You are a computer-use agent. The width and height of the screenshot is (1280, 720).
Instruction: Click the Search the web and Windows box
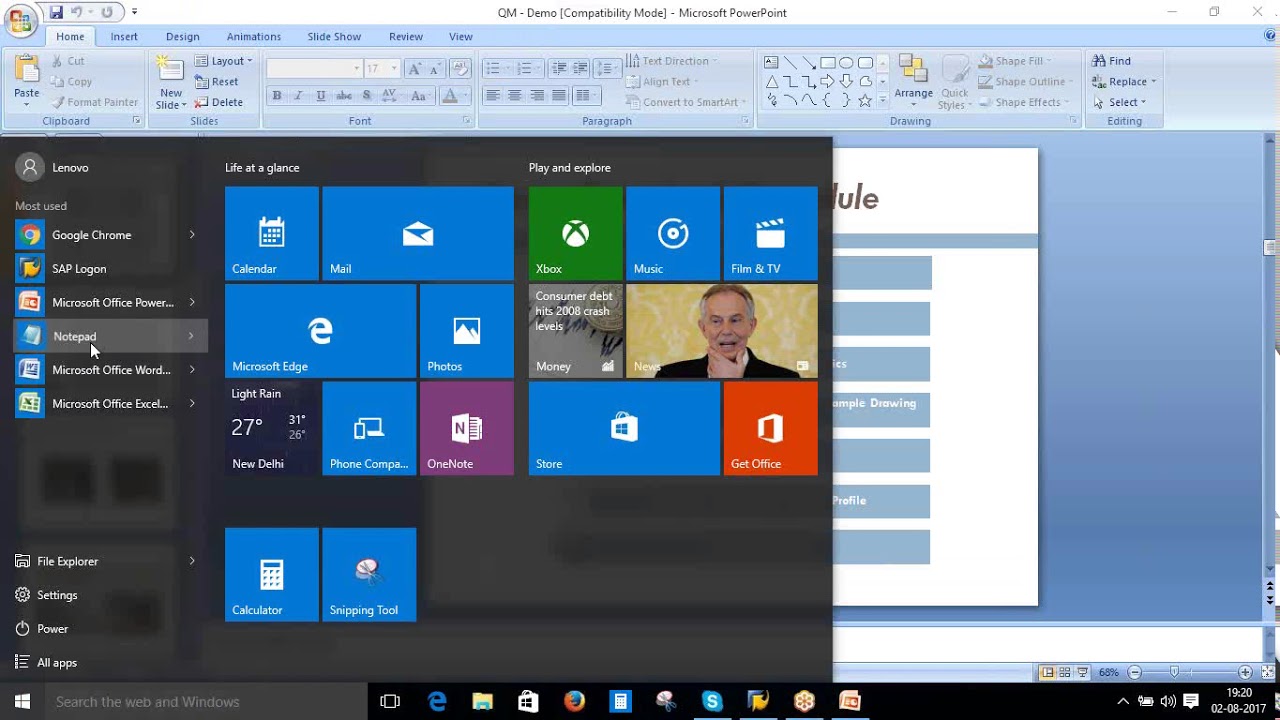(208, 702)
